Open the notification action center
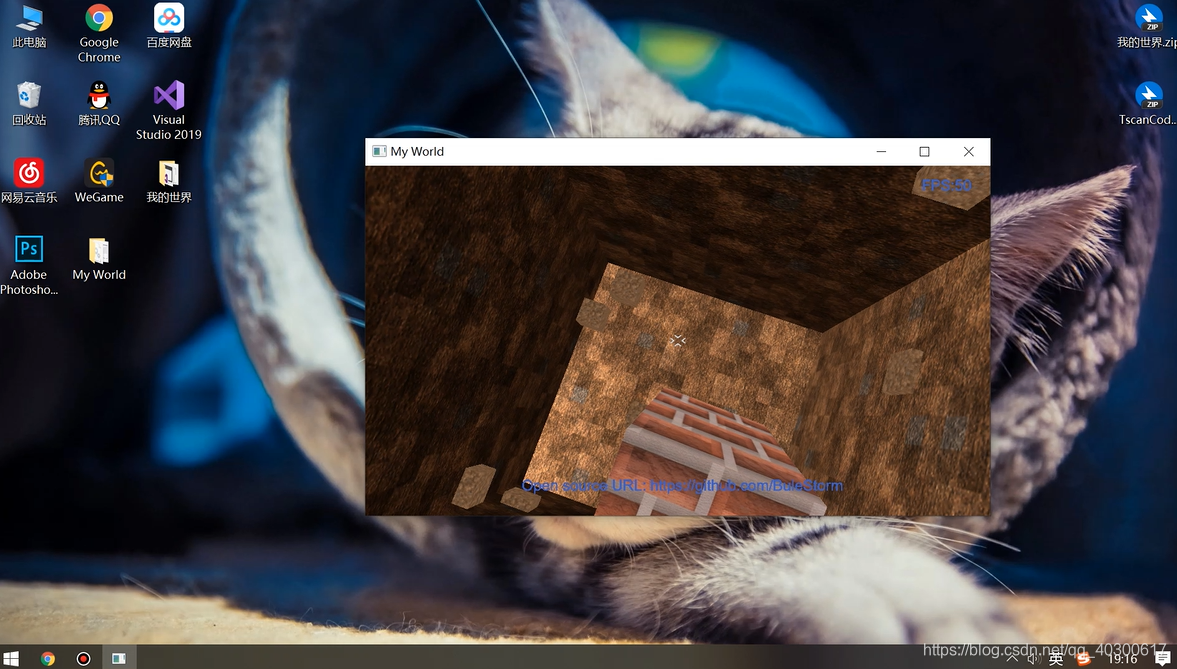 (x=1163, y=658)
